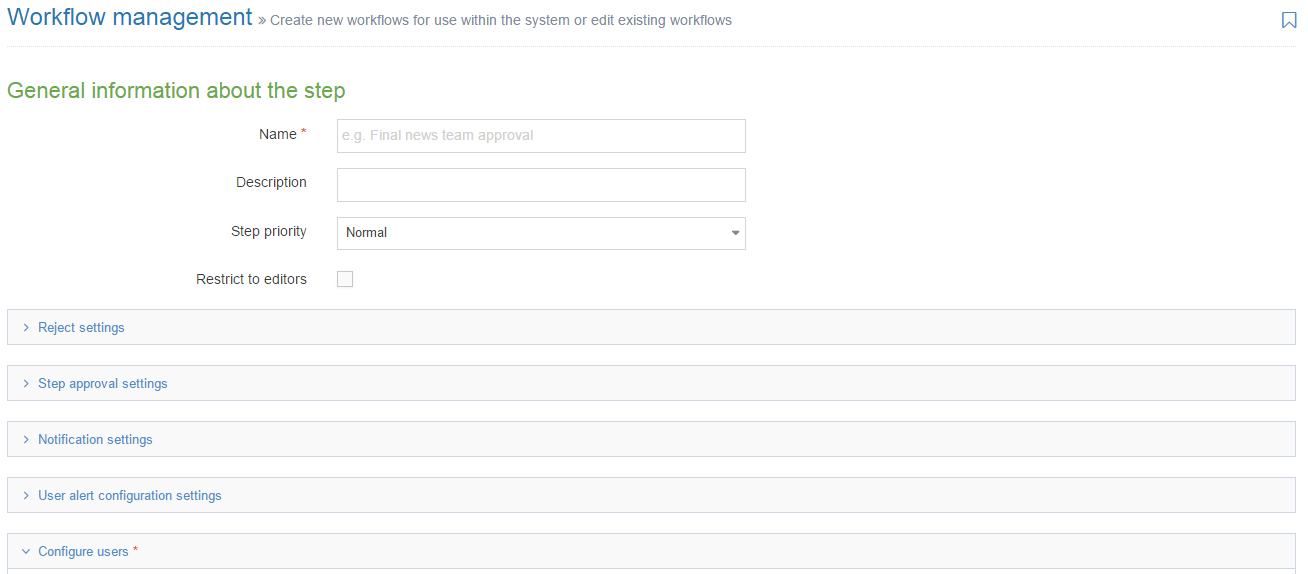Open the Notification settings section
This screenshot has height=574, width=1308.
(x=95, y=440)
